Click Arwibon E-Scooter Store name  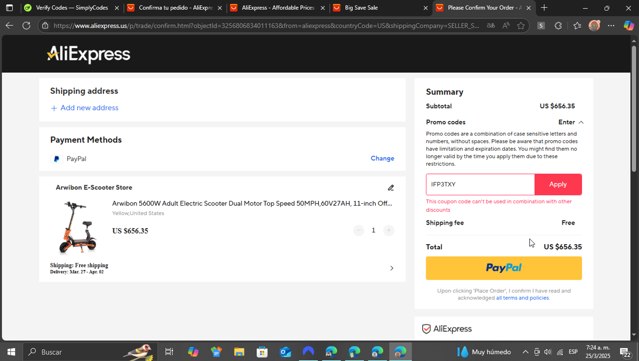94,187
